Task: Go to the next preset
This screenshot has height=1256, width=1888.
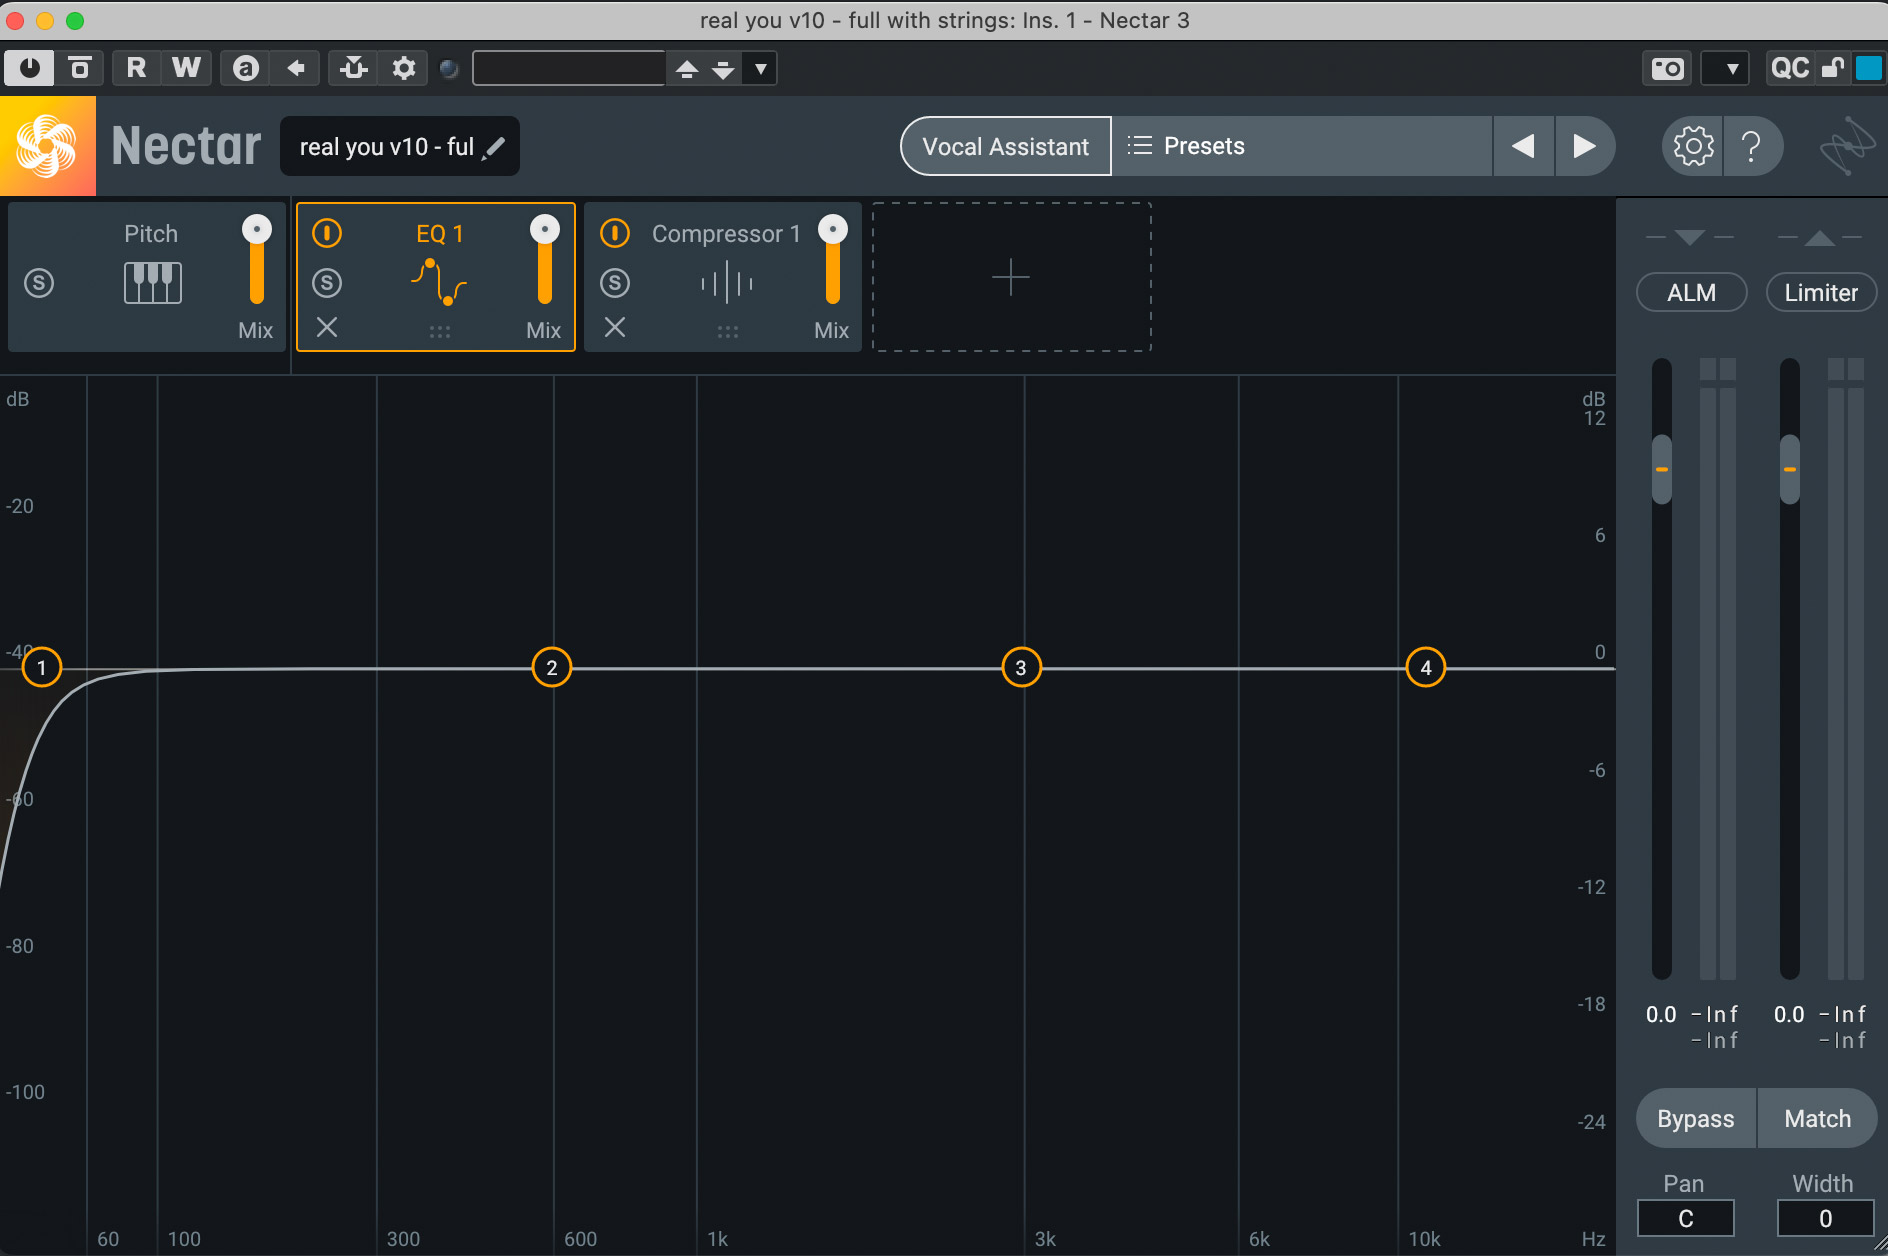Action: click(x=1584, y=146)
